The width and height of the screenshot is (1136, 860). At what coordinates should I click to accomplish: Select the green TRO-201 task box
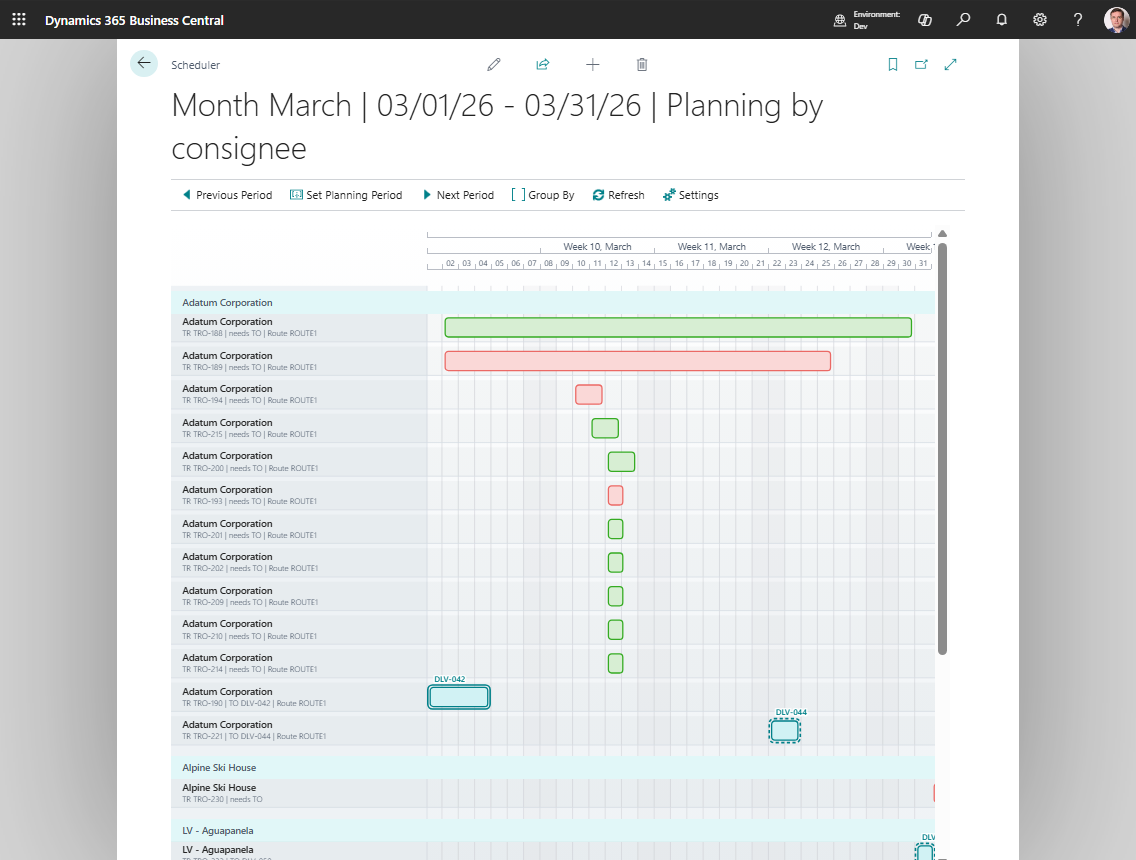[616, 529]
